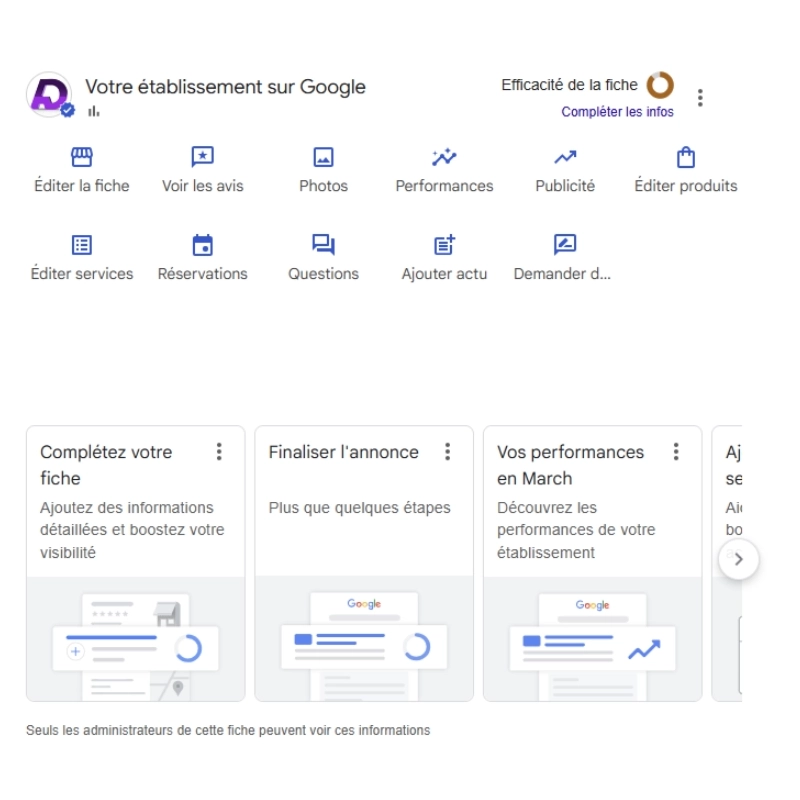Screen dimensions: 800x800
Task: Click the Photos label
Action: [x=323, y=186]
